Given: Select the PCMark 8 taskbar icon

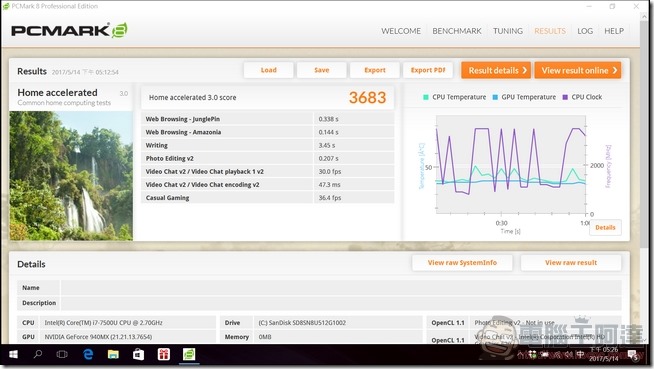Looking at the screenshot, I should pos(189,355).
